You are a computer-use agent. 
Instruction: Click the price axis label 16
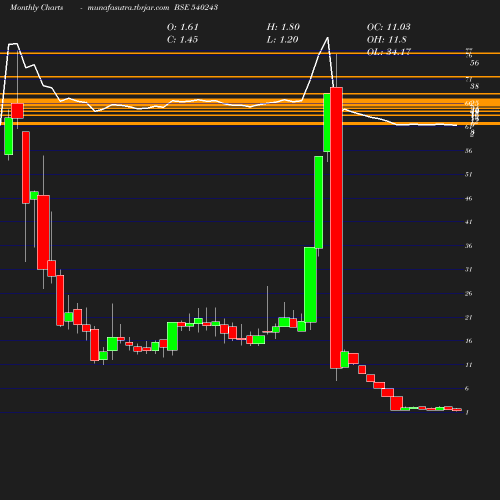(x=469, y=341)
